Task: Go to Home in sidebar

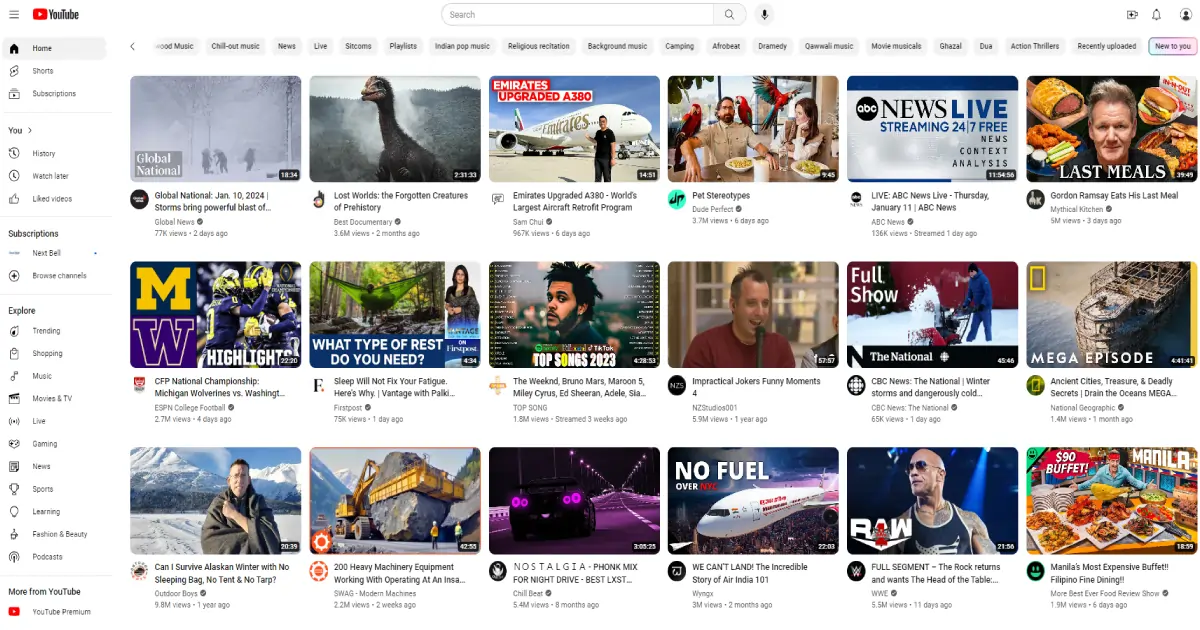Action: [x=53, y=48]
